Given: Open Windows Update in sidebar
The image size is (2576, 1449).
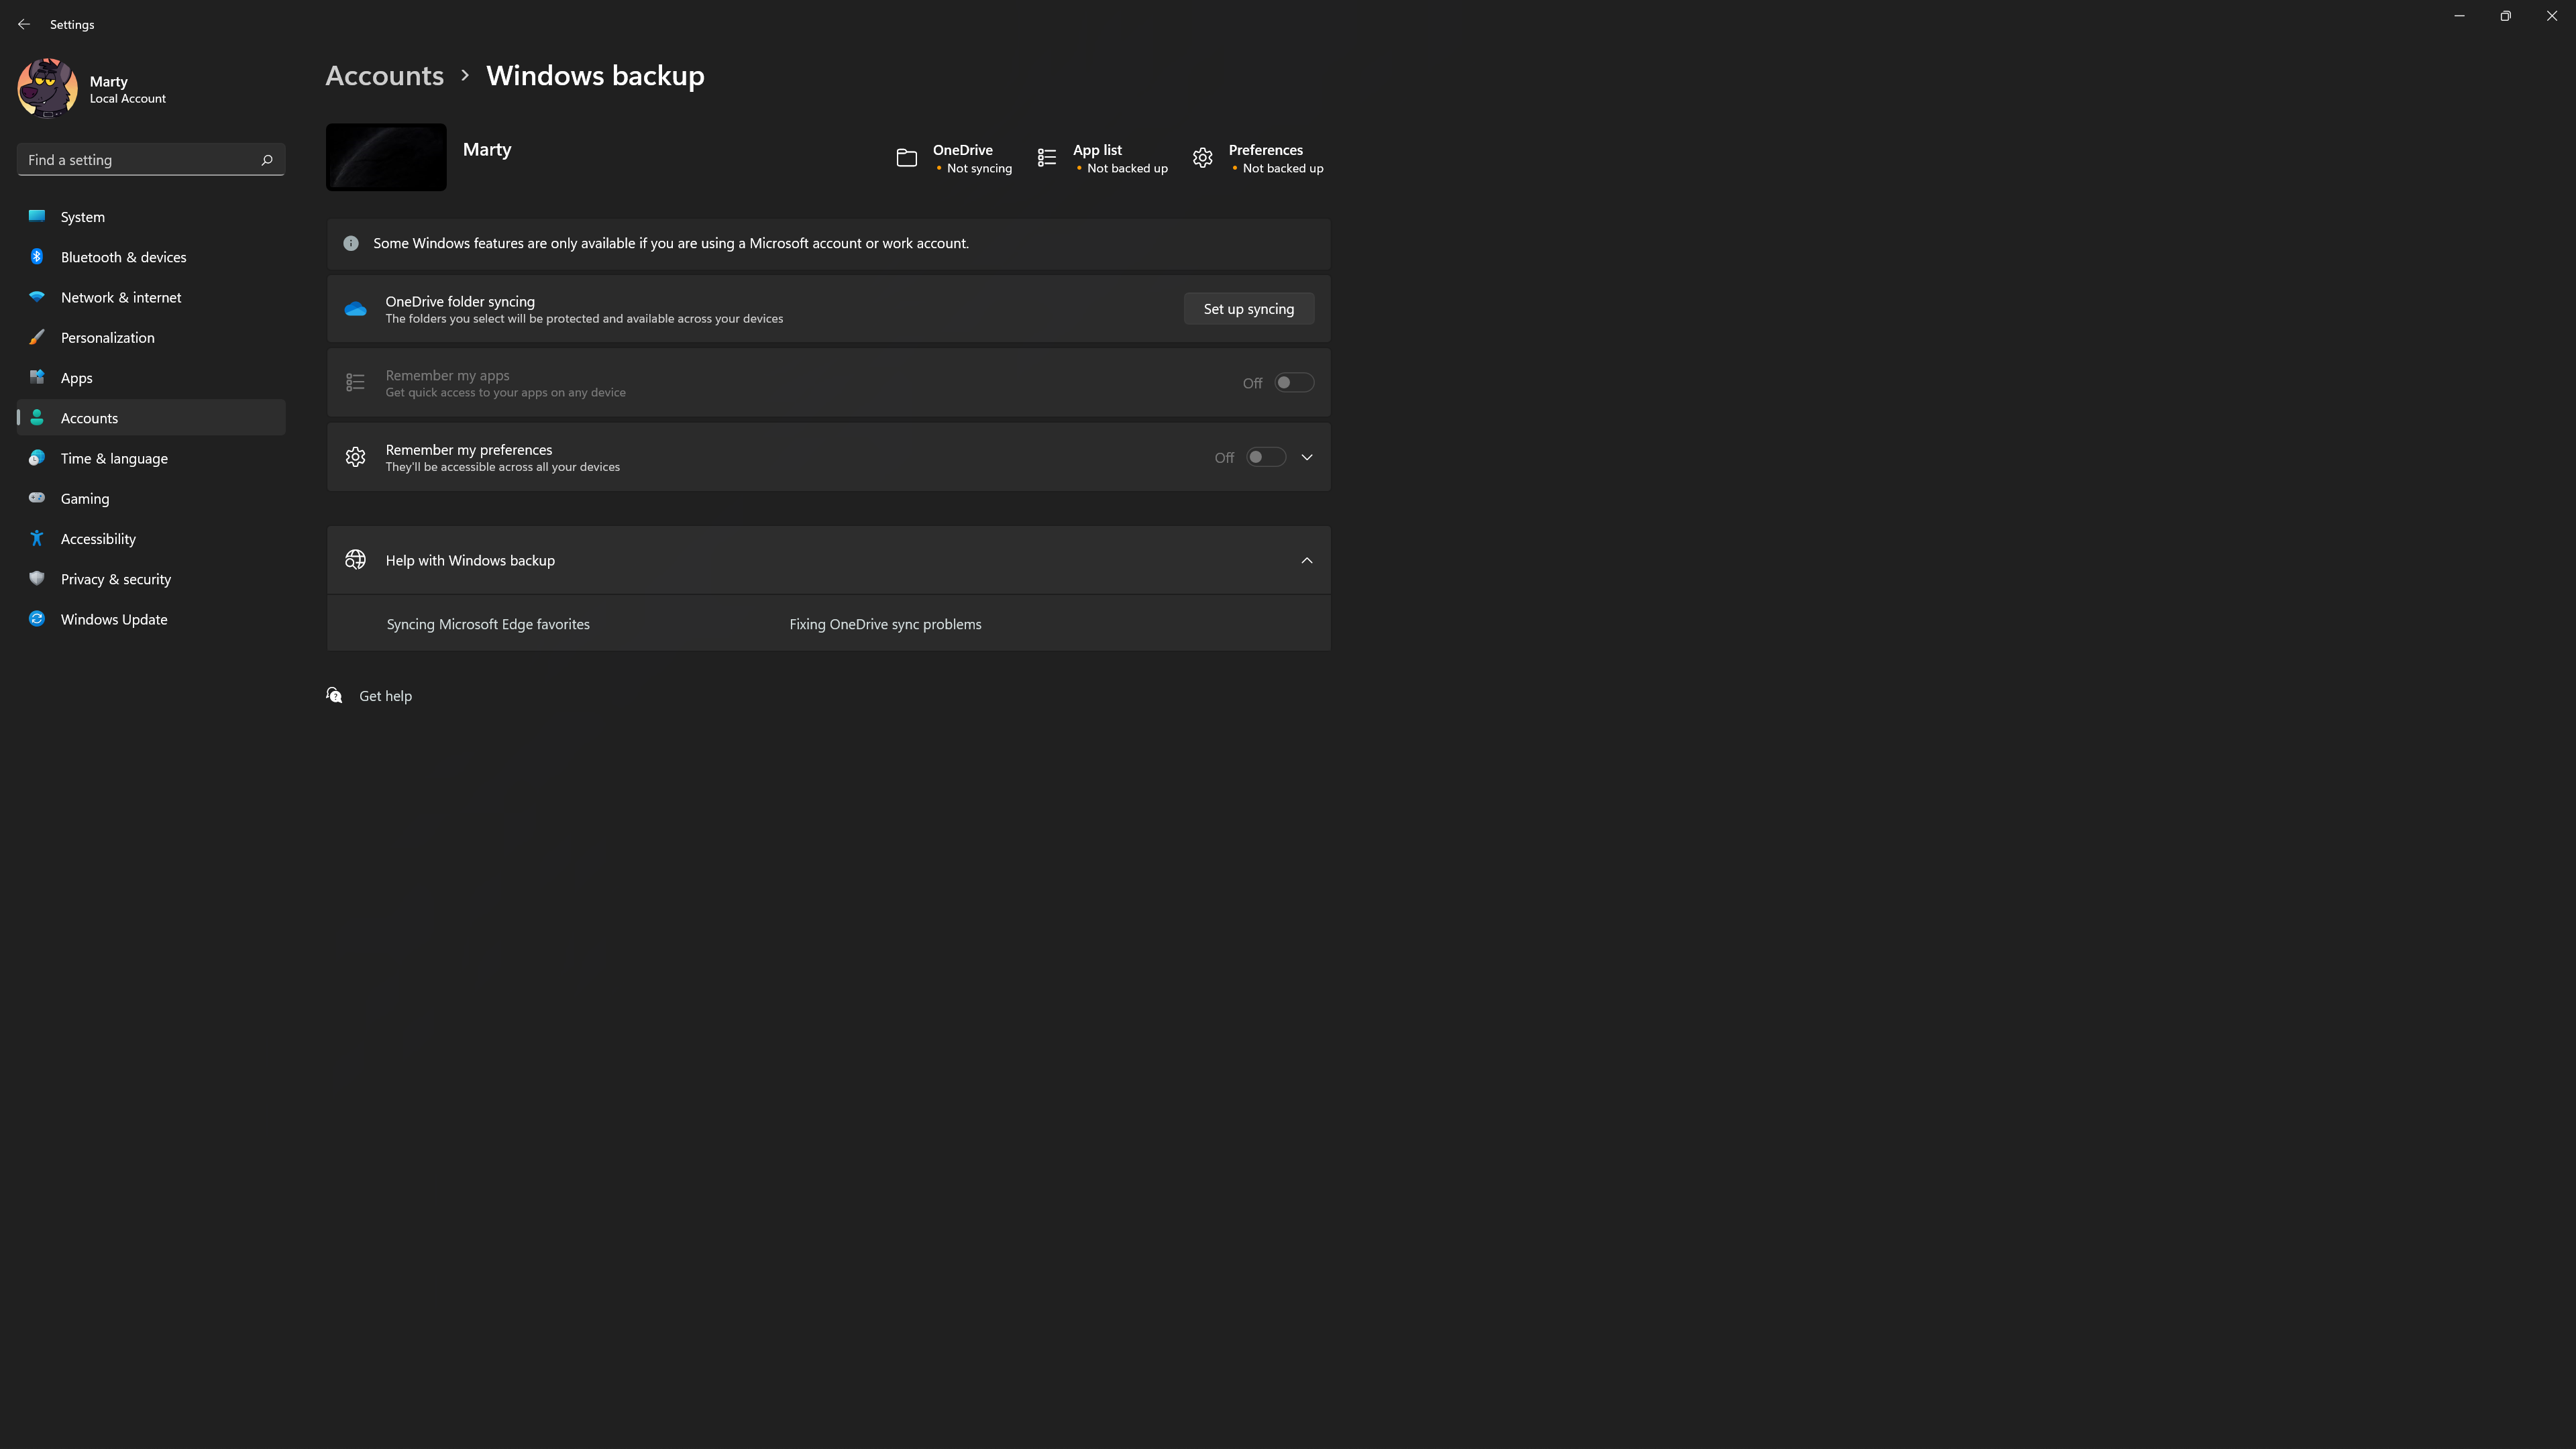Looking at the screenshot, I should click(114, 619).
